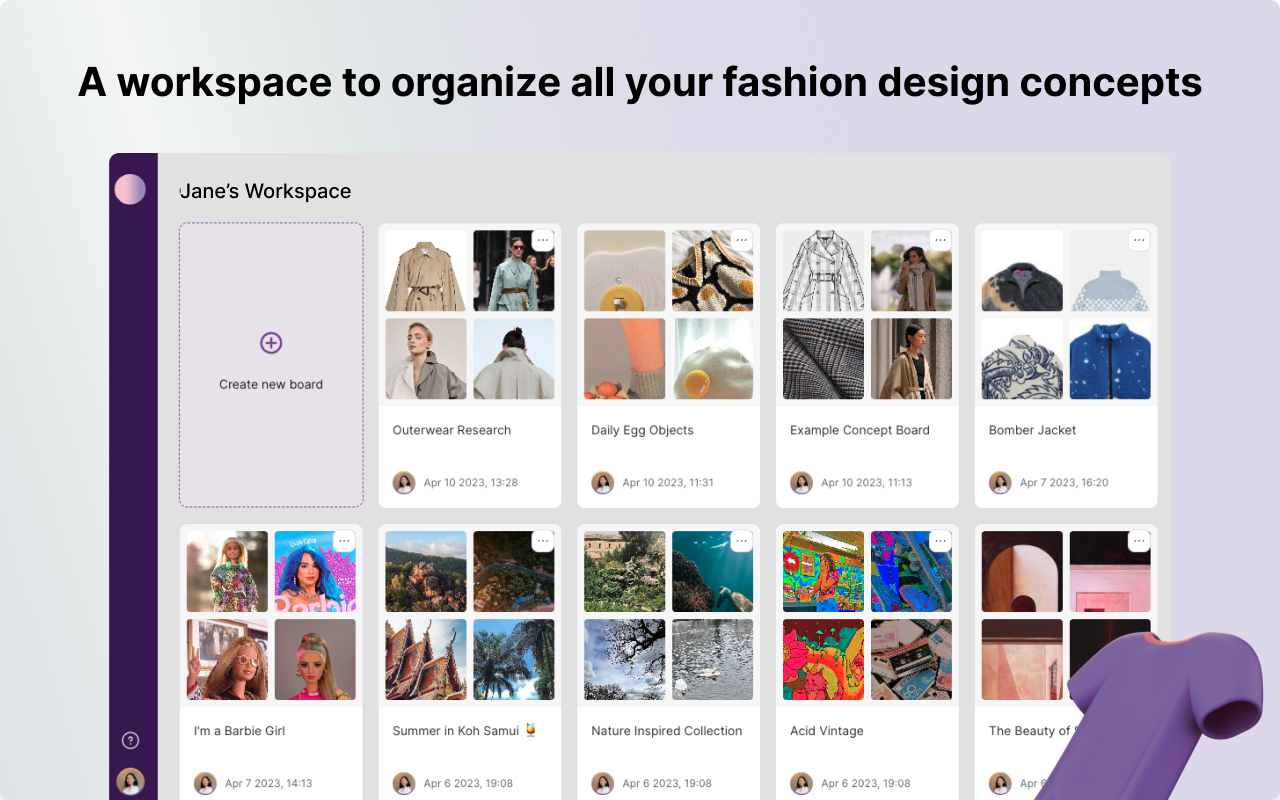Screen dimensions: 1280x800
Task: Open the options menu on Example Concept Board
Action: click(940, 240)
